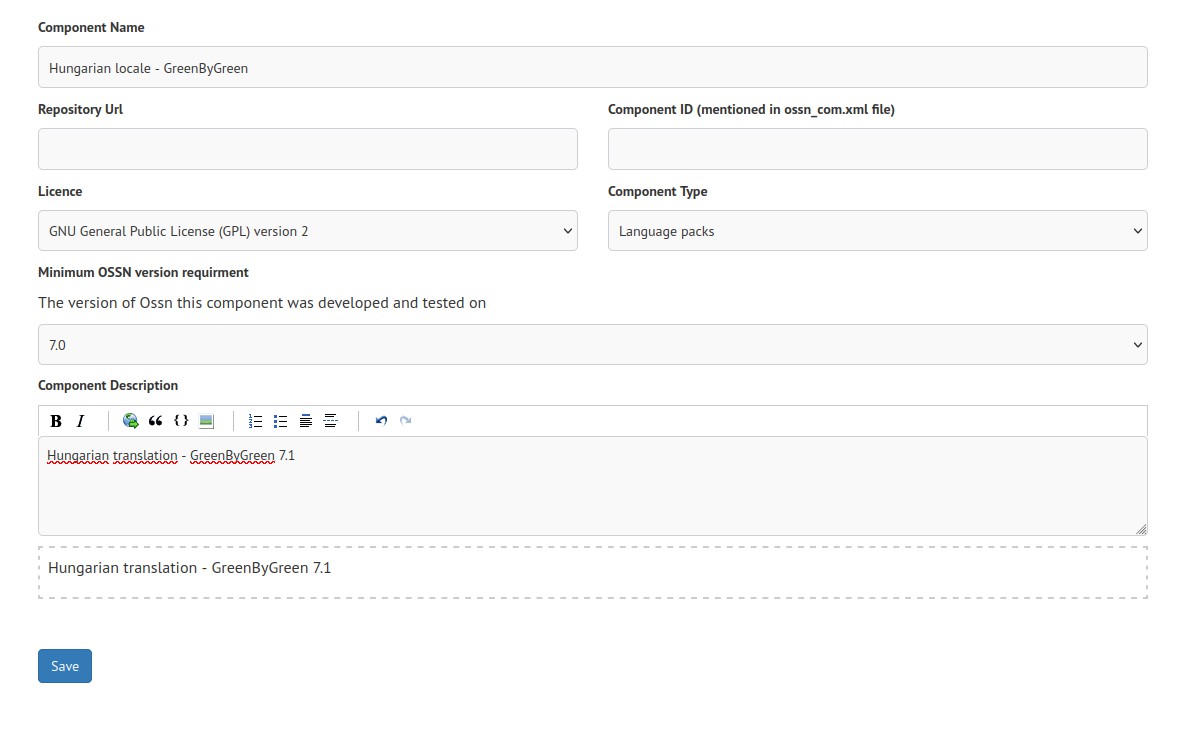Create a numbered list
This screenshot has width=1194, height=730.
[255, 421]
